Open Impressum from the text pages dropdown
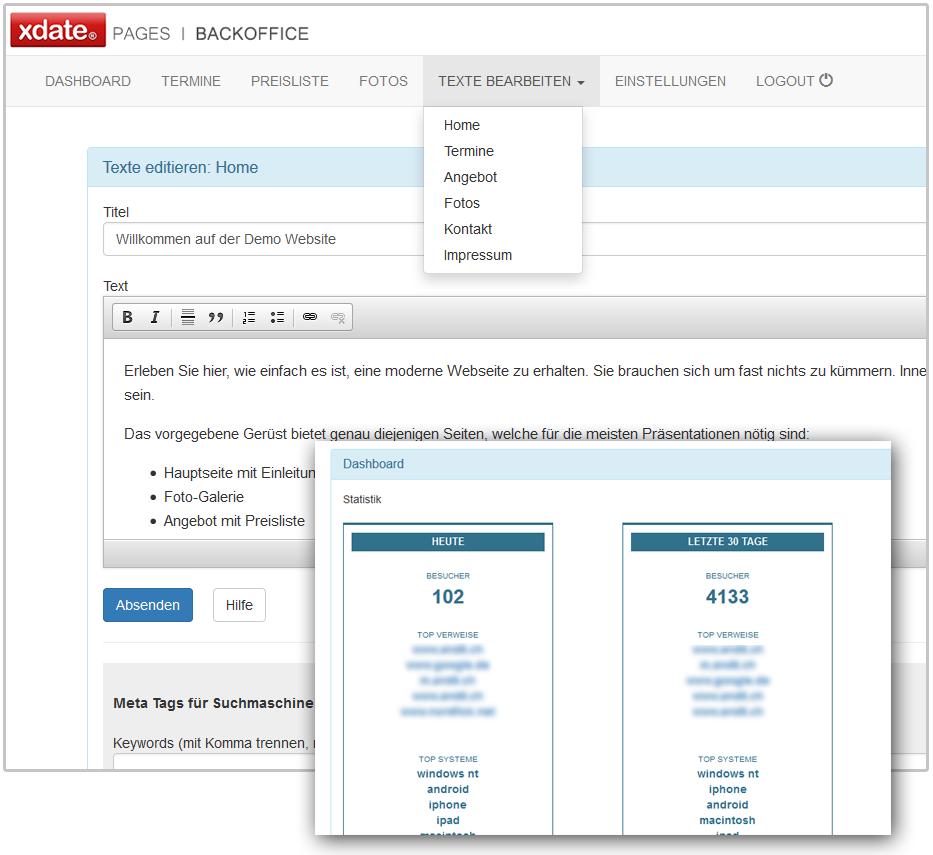The height and width of the screenshot is (855, 933). click(x=478, y=255)
